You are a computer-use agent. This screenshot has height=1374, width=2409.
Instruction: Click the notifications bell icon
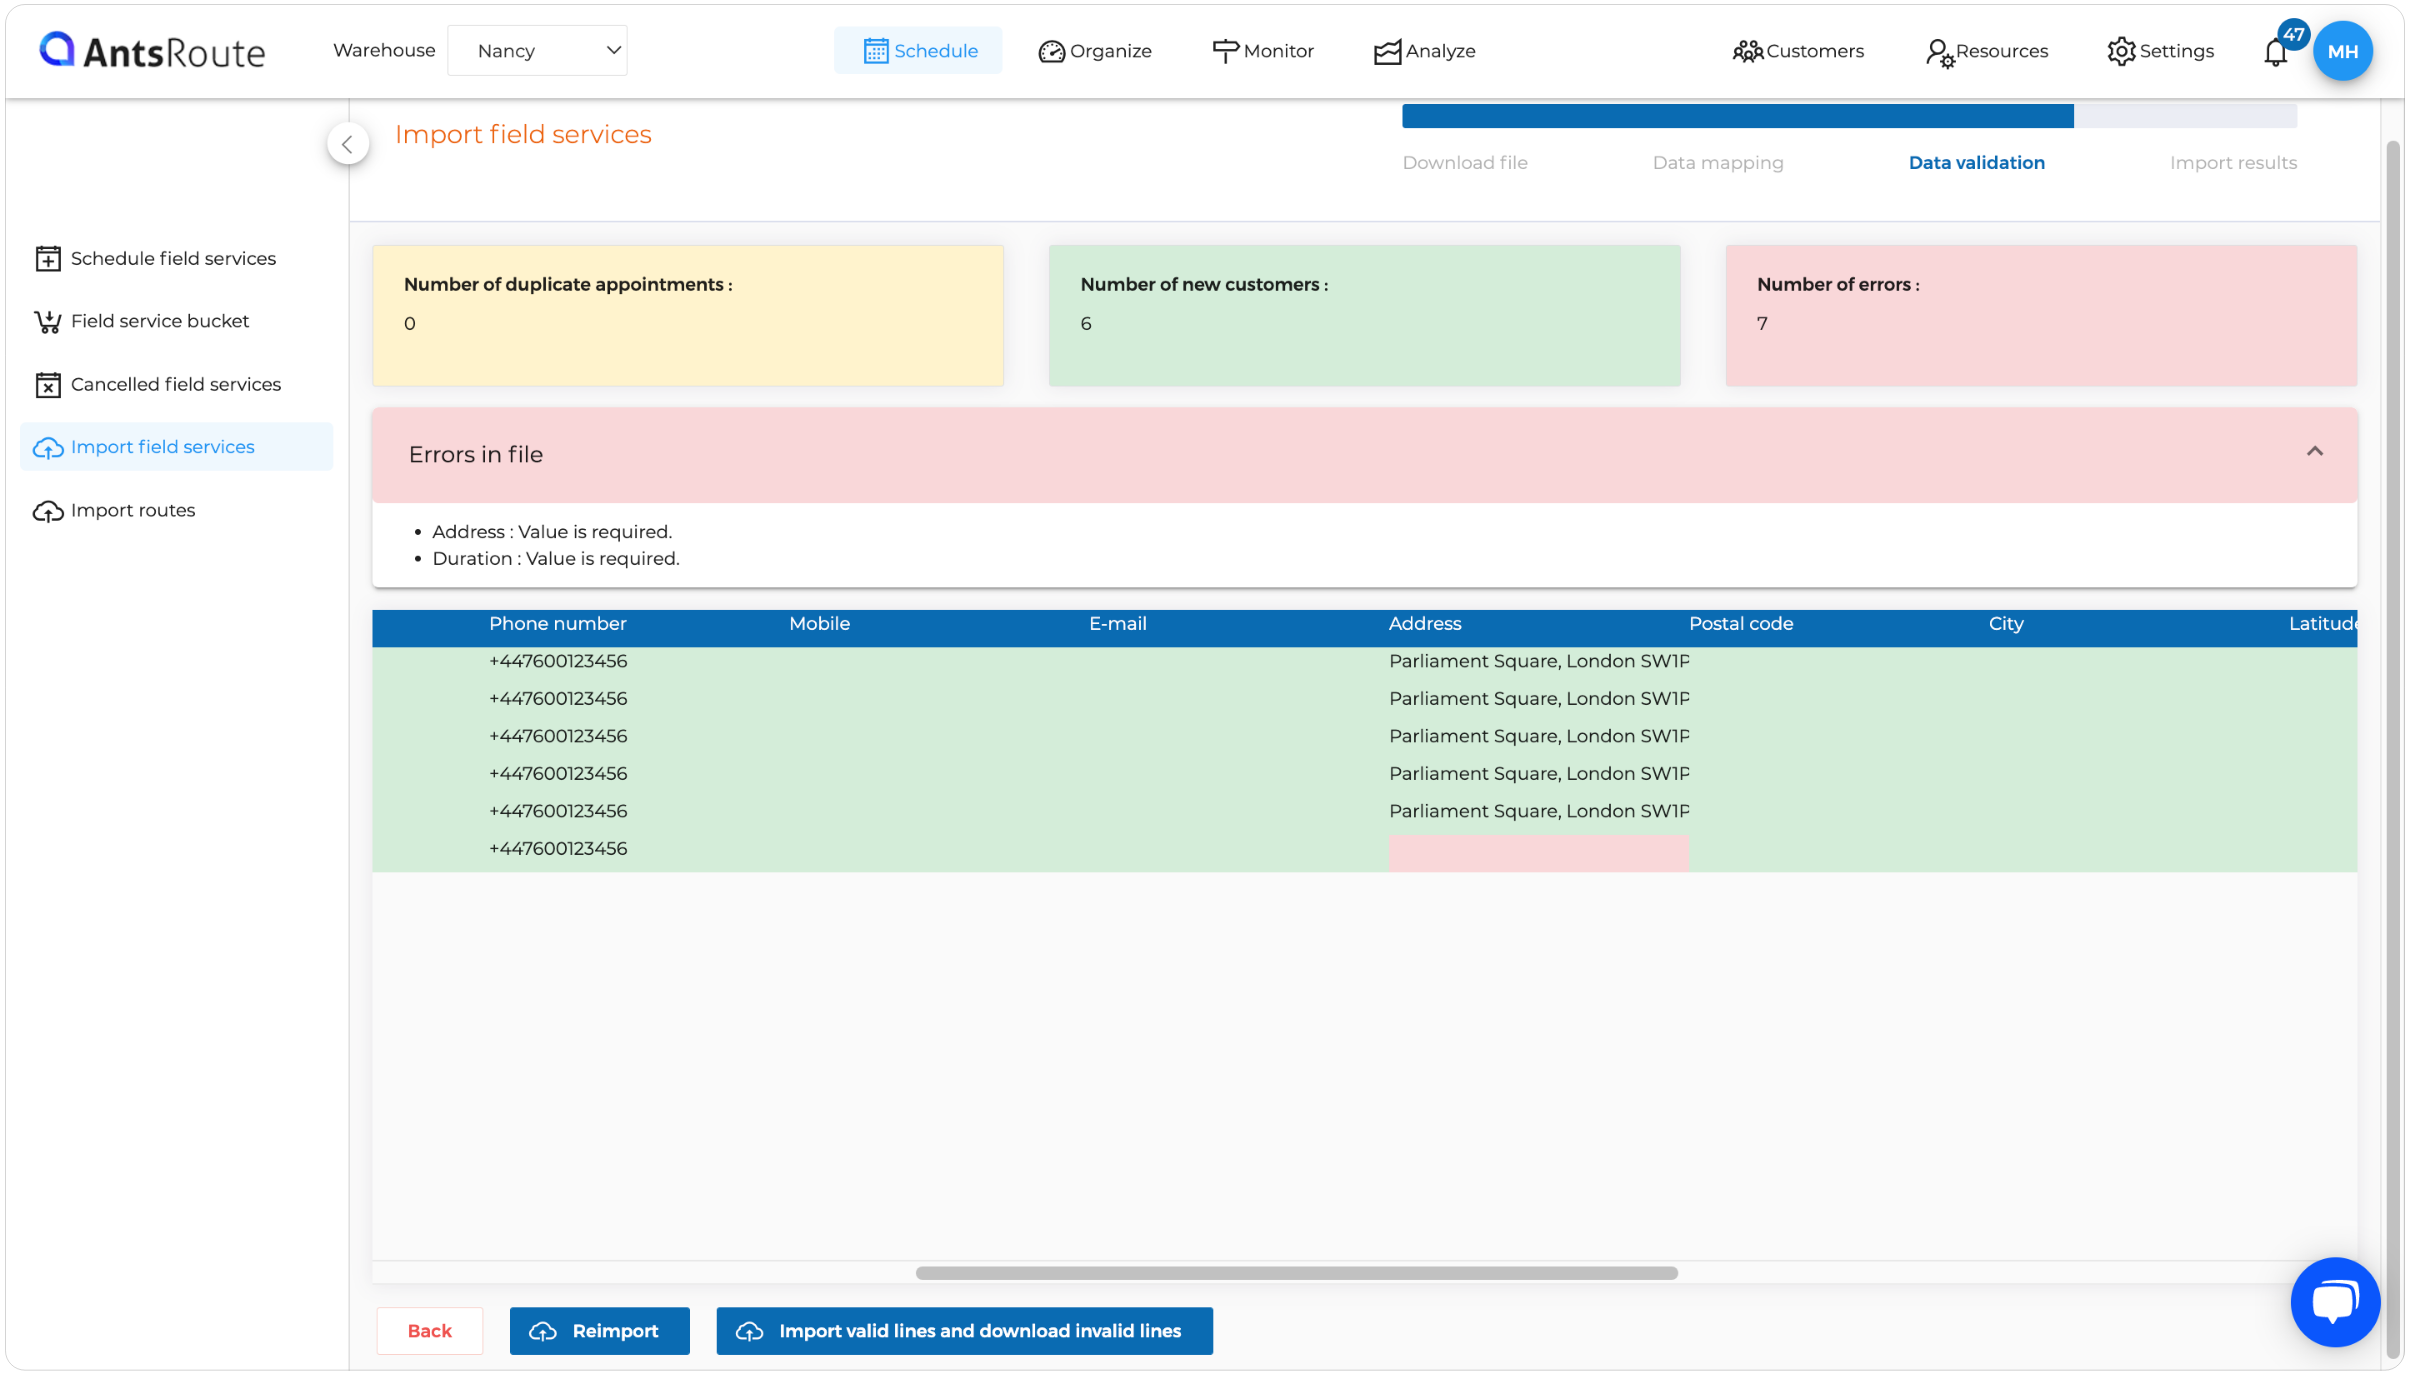click(2275, 52)
